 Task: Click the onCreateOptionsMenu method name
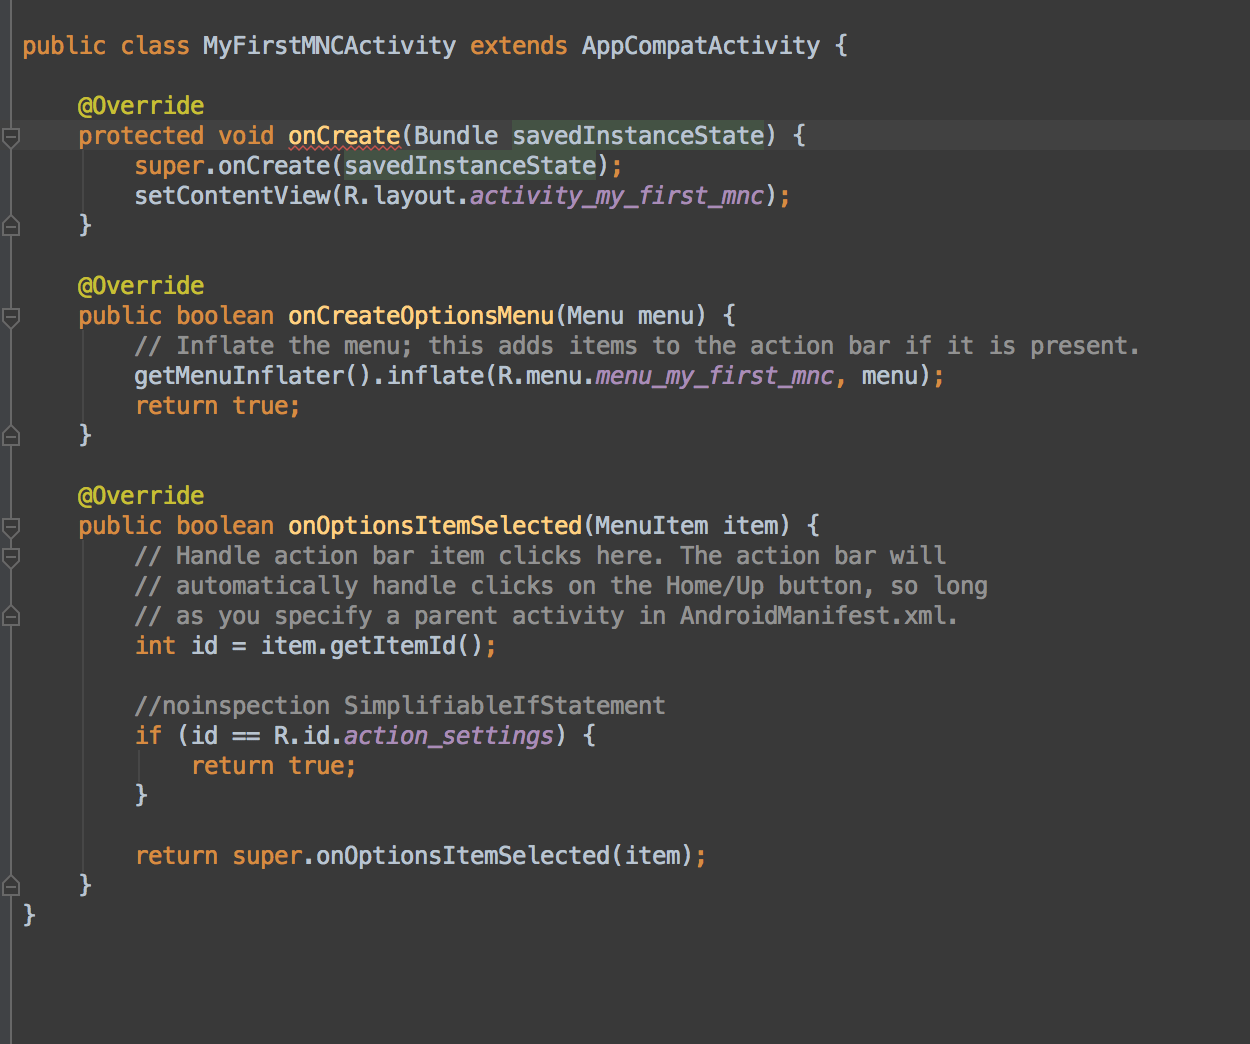[421, 316]
